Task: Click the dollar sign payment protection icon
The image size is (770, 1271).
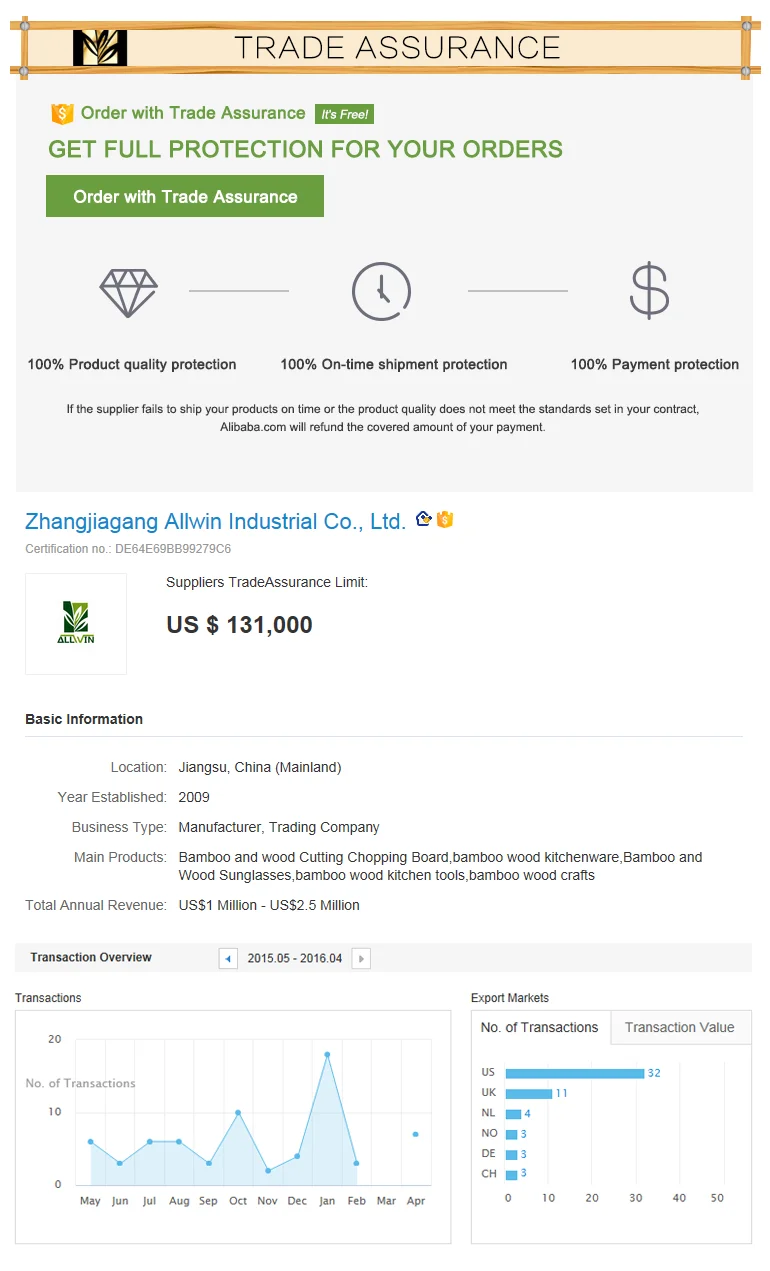Action: pyautogui.click(x=649, y=291)
